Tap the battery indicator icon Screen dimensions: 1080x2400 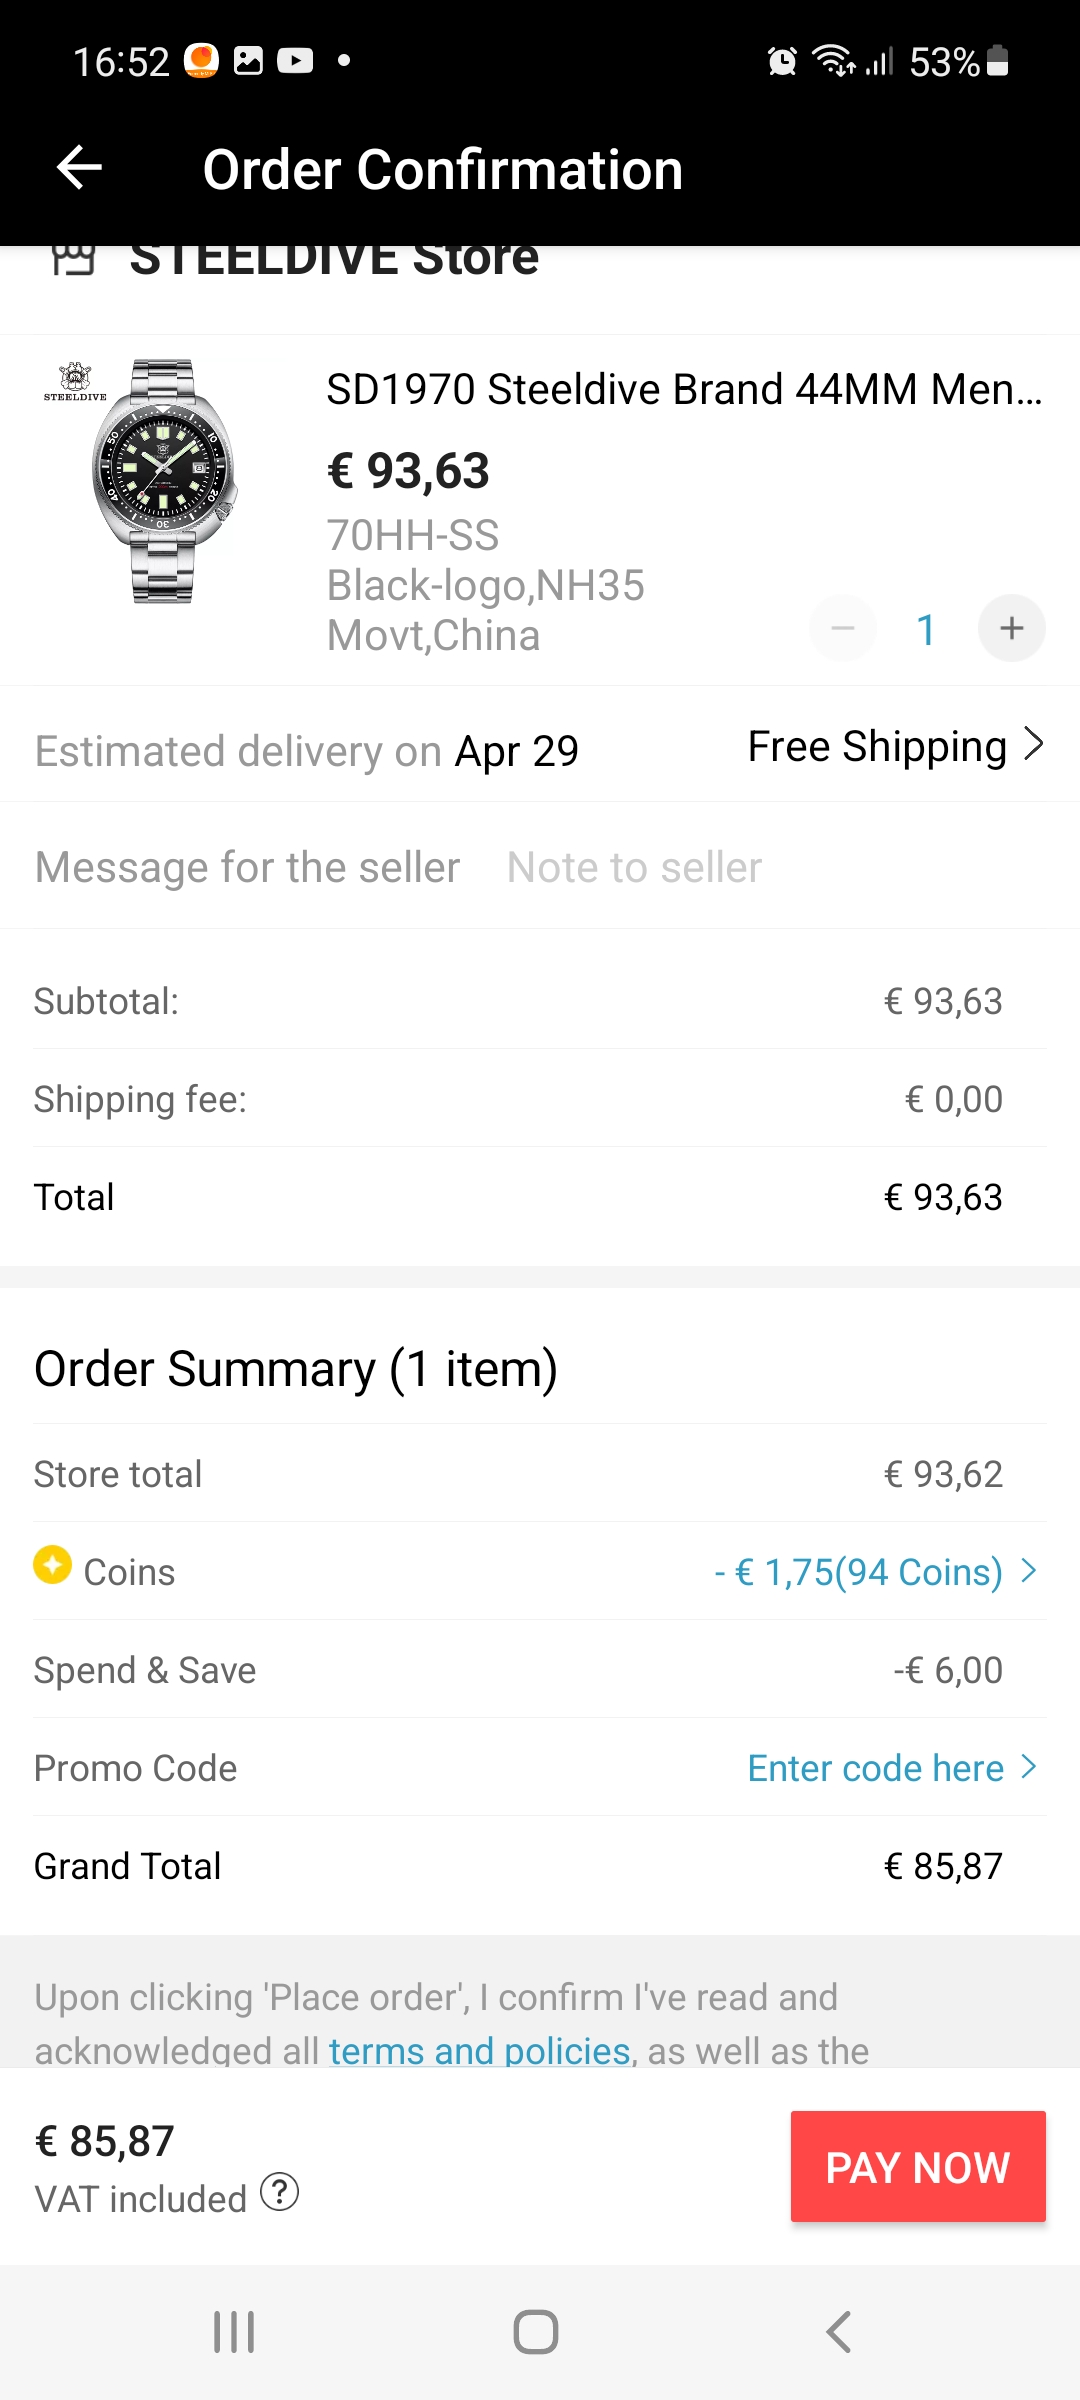tap(997, 61)
